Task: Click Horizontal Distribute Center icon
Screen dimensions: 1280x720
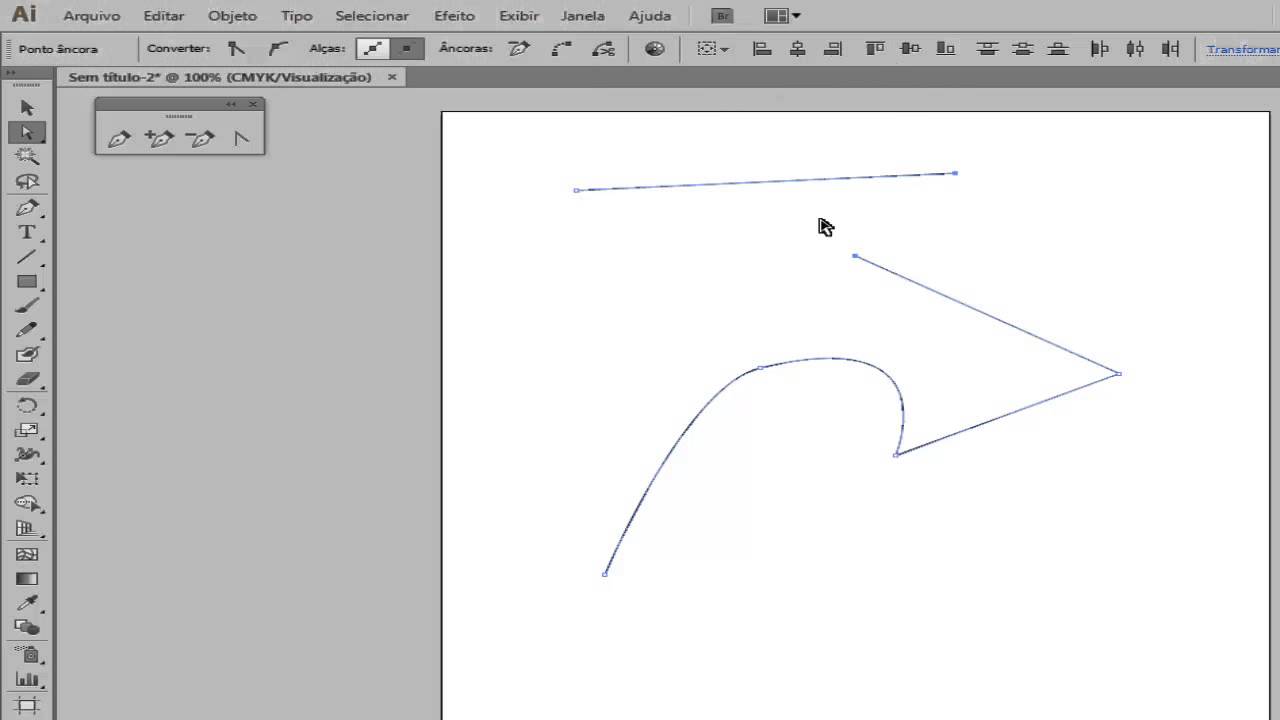Action: pos(1135,48)
